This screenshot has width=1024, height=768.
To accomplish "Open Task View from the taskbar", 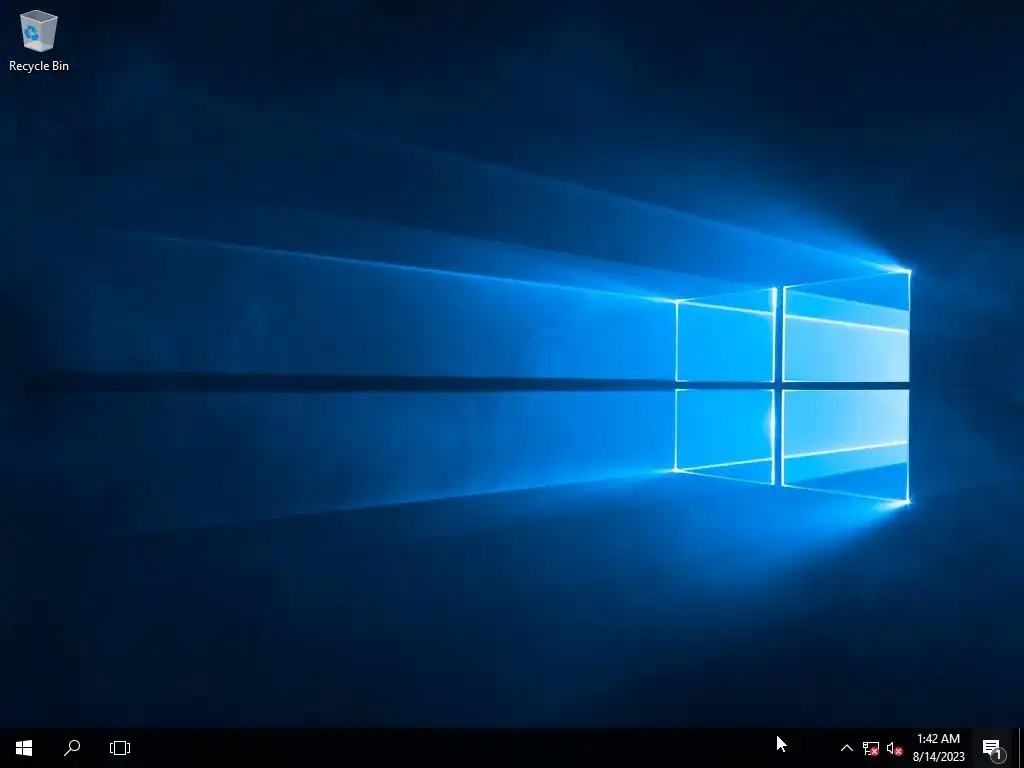I will [x=120, y=748].
